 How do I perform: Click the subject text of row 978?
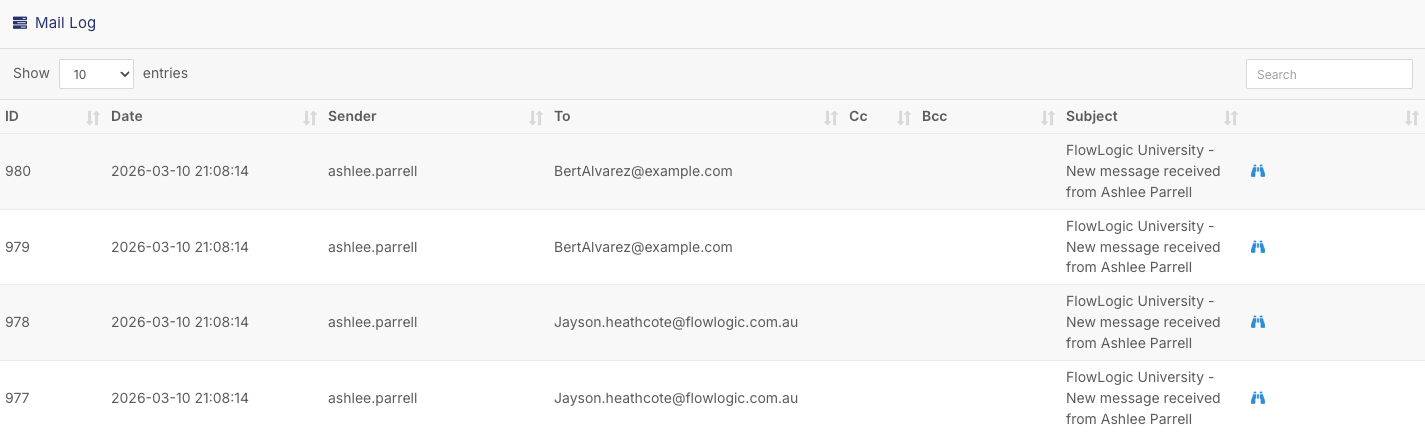pyautogui.click(x=1143, y=322)
